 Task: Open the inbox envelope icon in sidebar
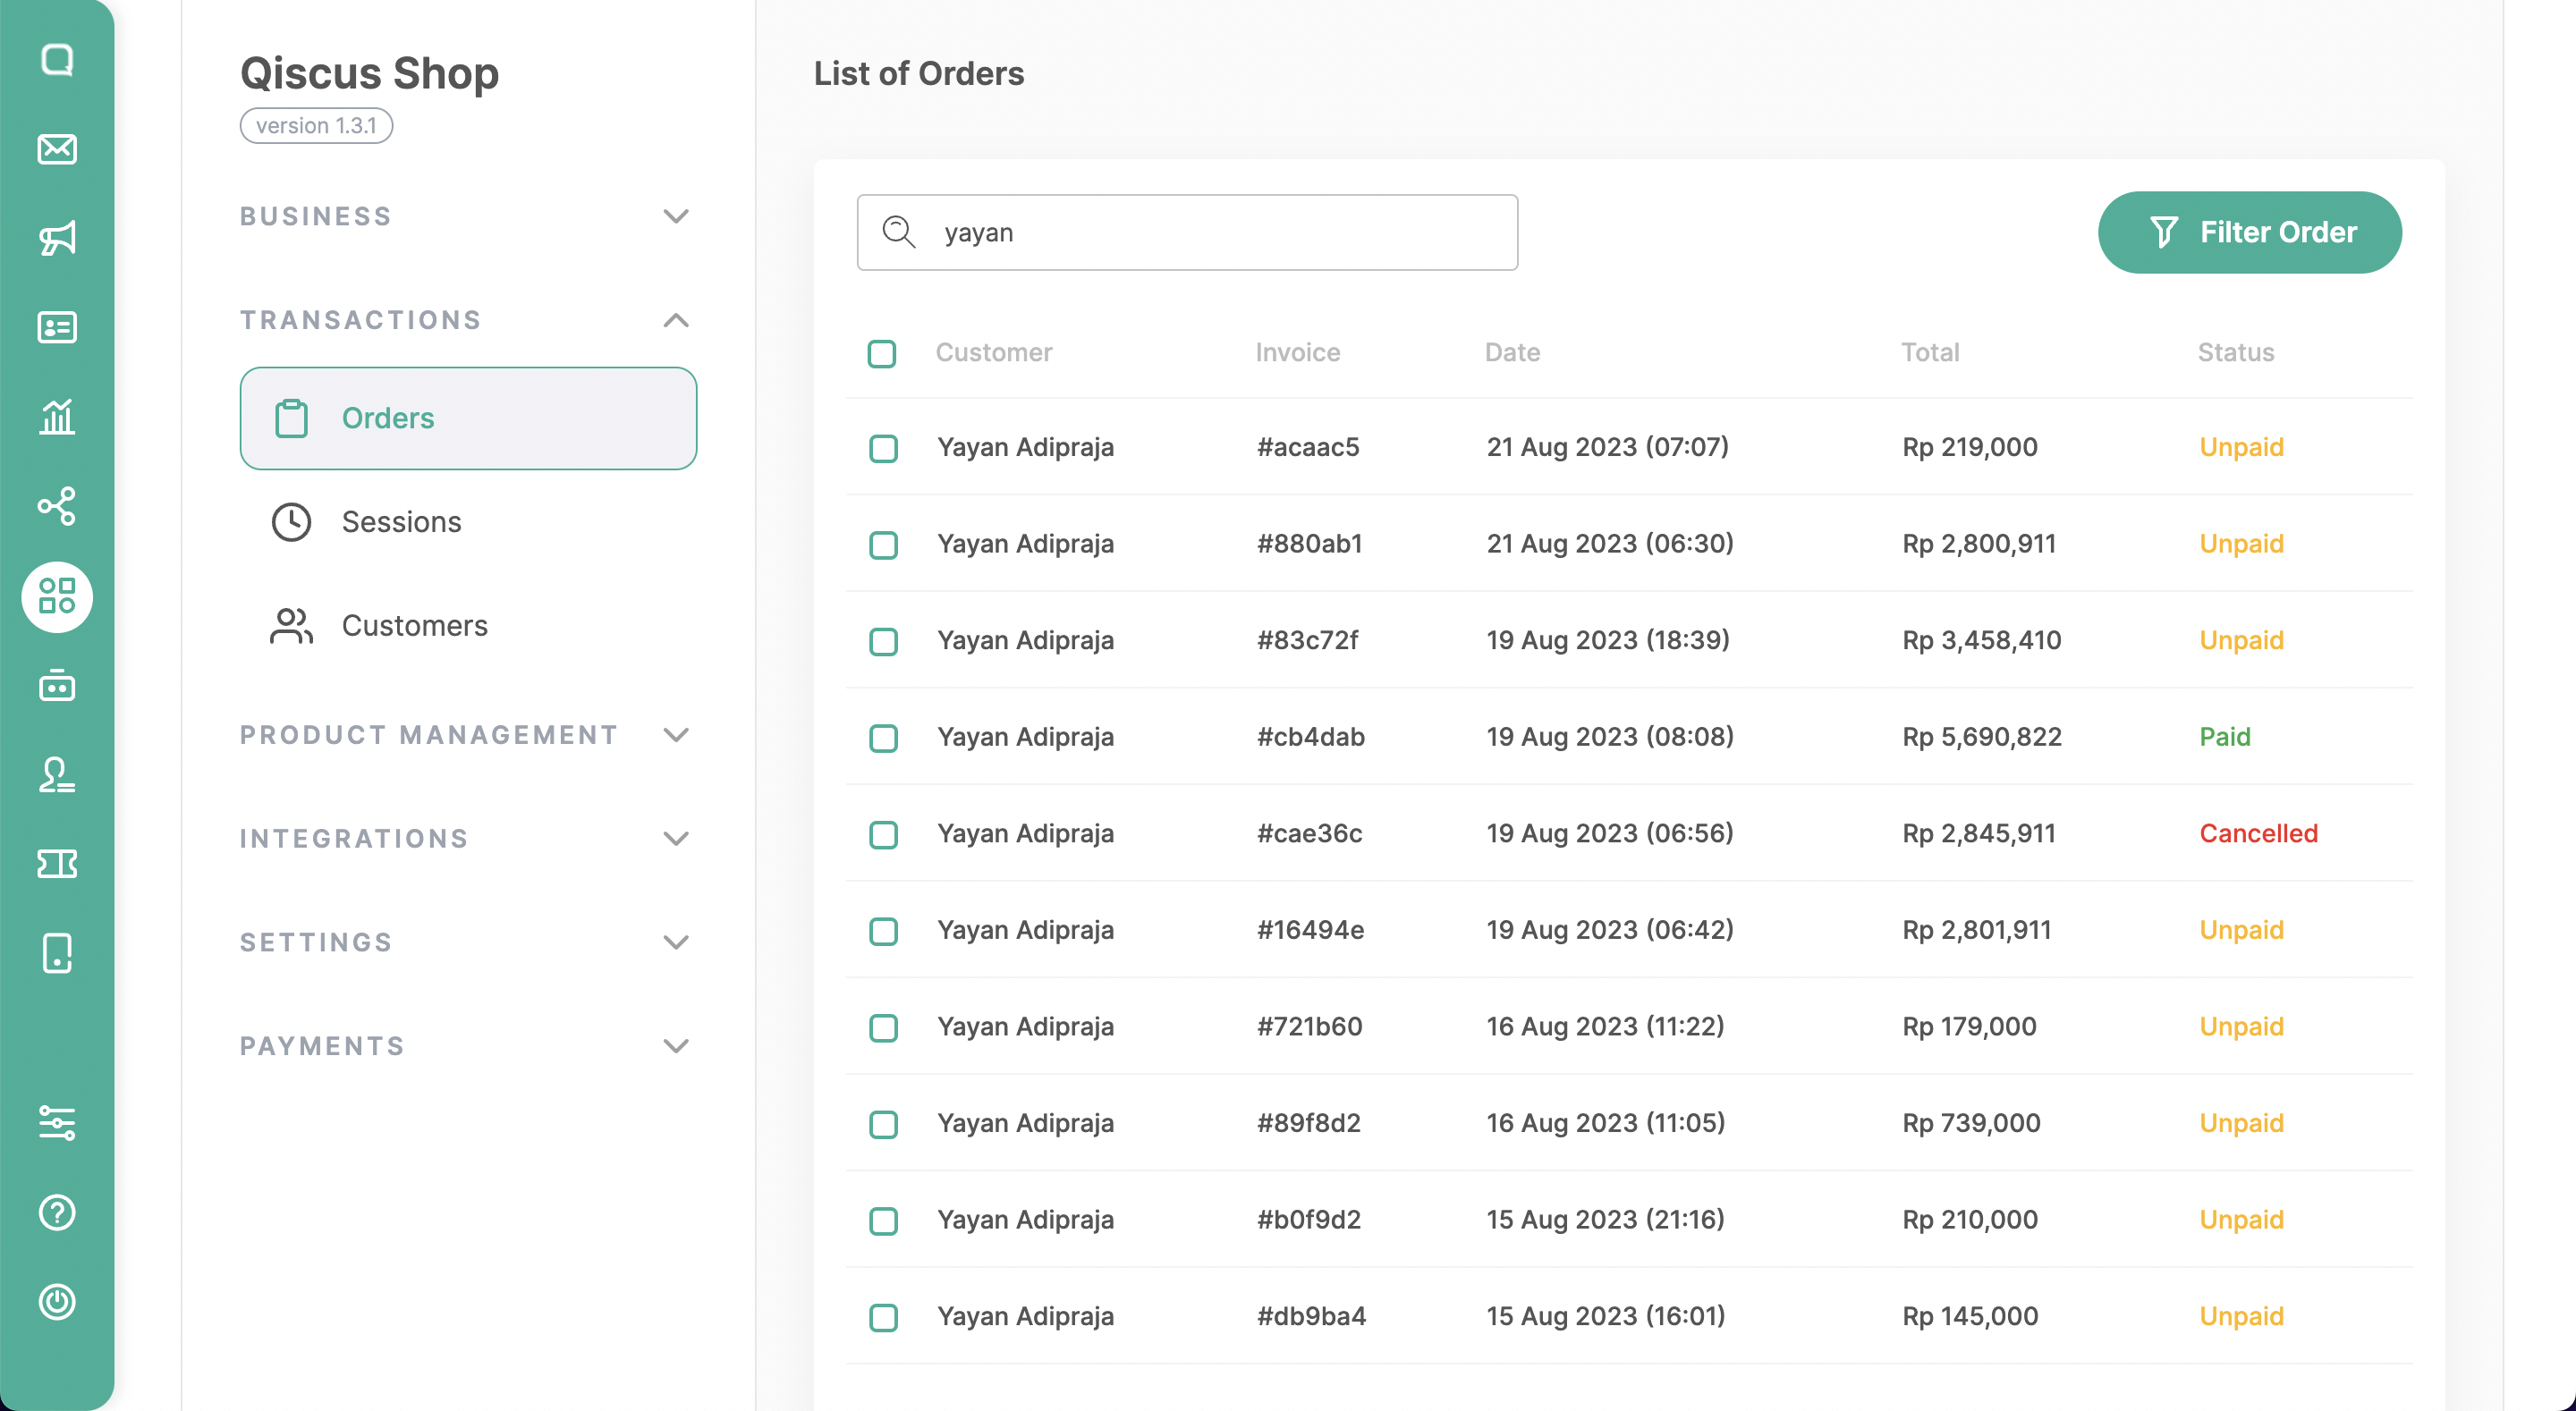point(57,149)
